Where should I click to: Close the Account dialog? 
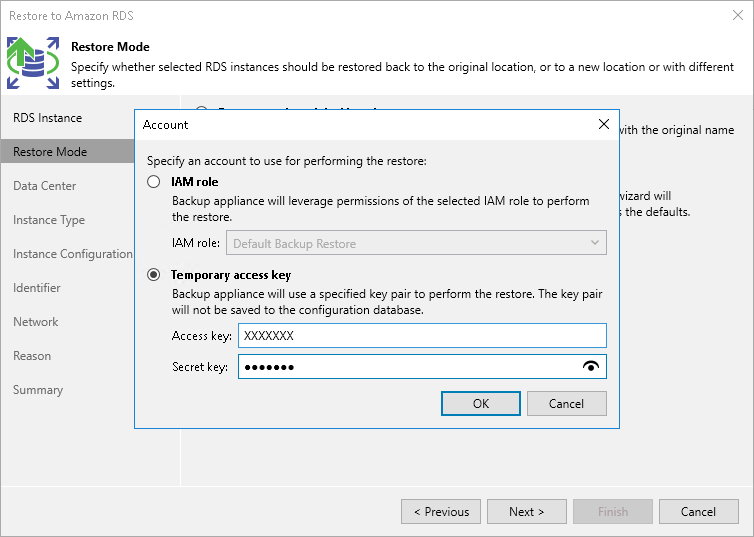coord(603,124)
